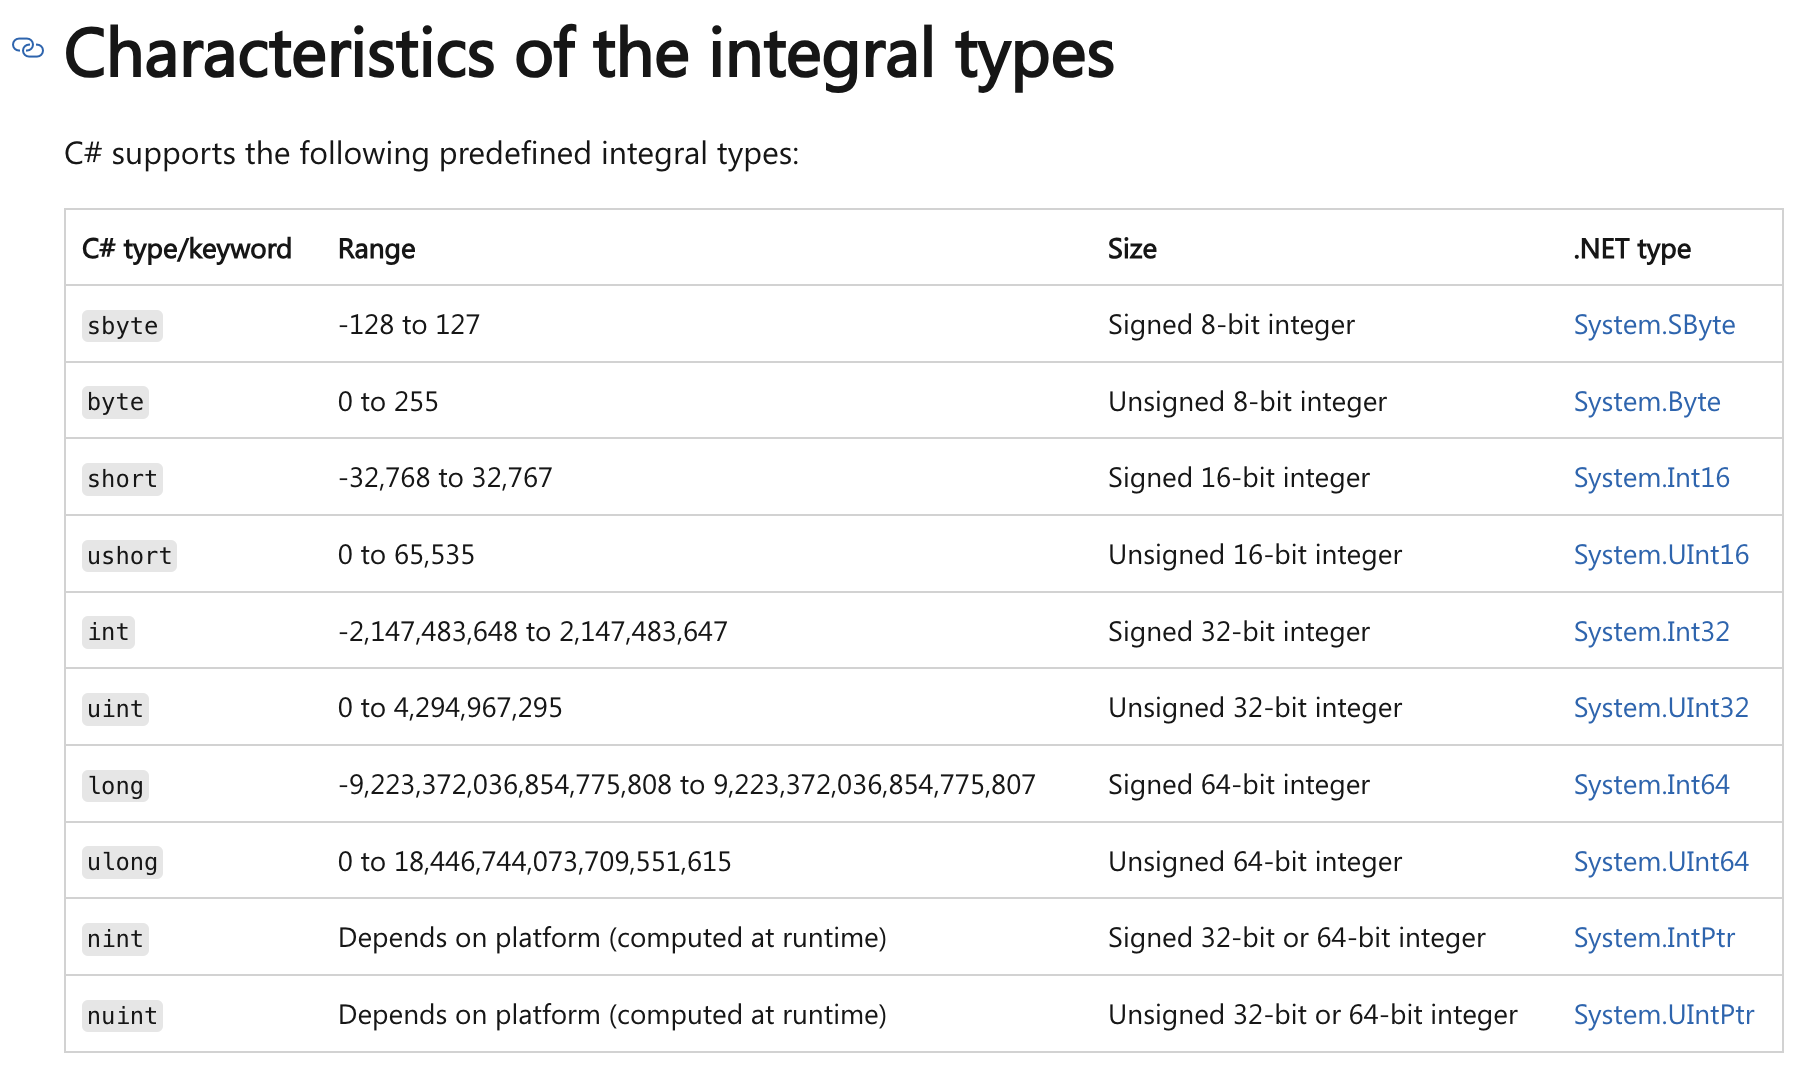Visit the System.IntPtr link
The width and height of the screenshot is (1812, 1084).
pyautogui.click(x=1654, y=938)
